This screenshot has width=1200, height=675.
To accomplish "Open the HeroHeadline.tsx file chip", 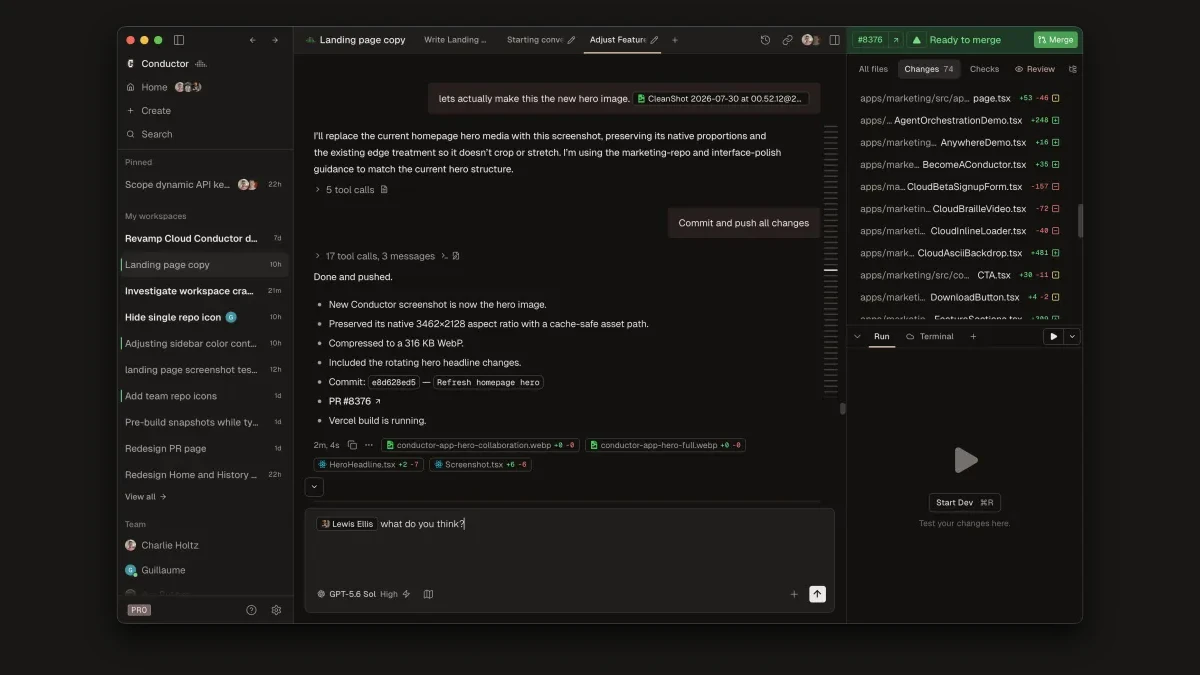I will point(369,465).
